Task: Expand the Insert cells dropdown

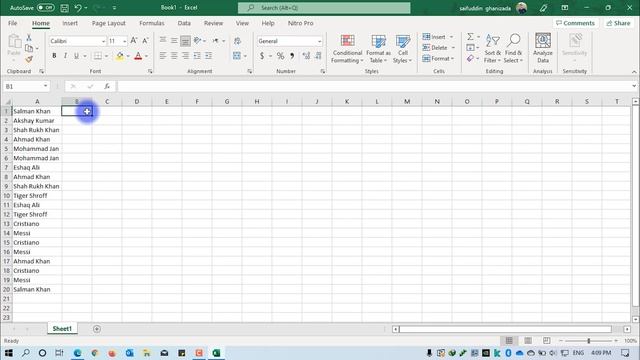Action: (x=451, y=37)
